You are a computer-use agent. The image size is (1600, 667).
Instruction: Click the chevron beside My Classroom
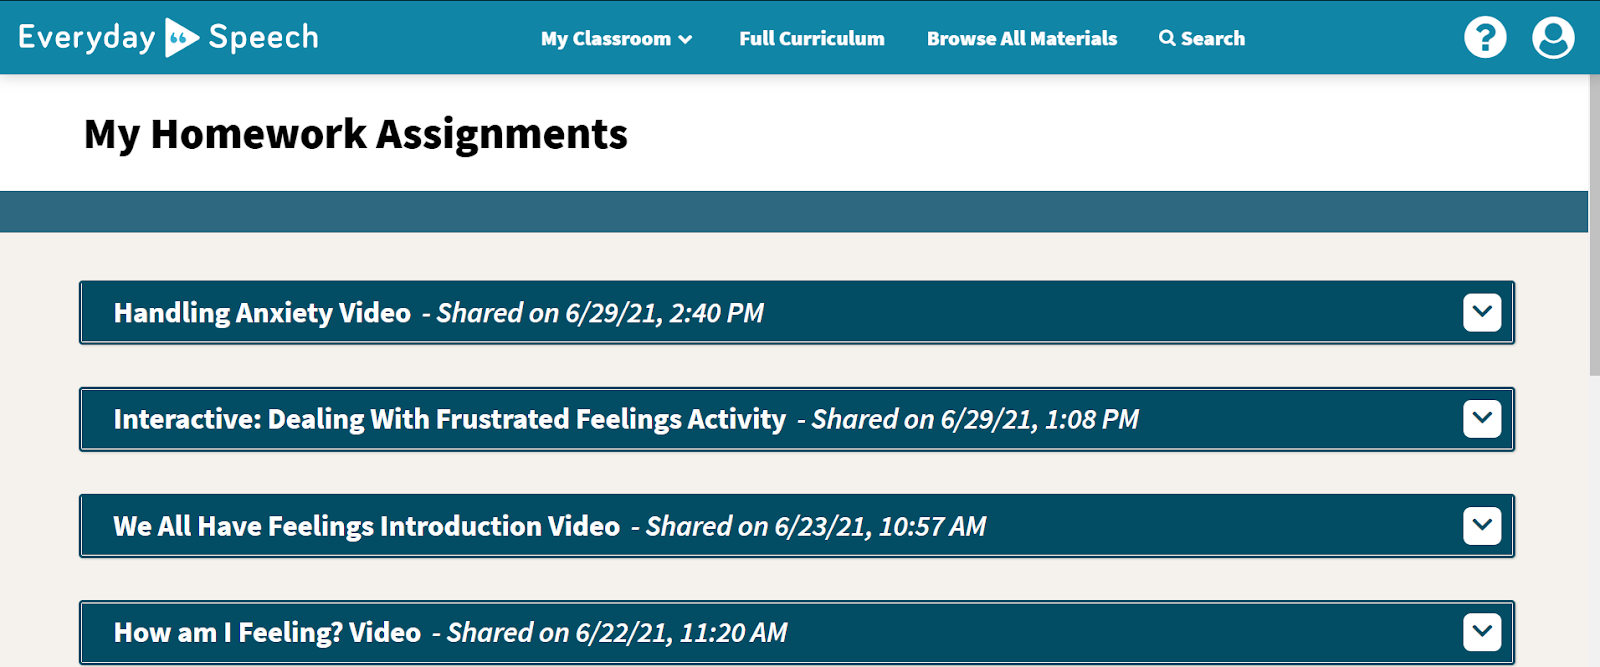685,39
